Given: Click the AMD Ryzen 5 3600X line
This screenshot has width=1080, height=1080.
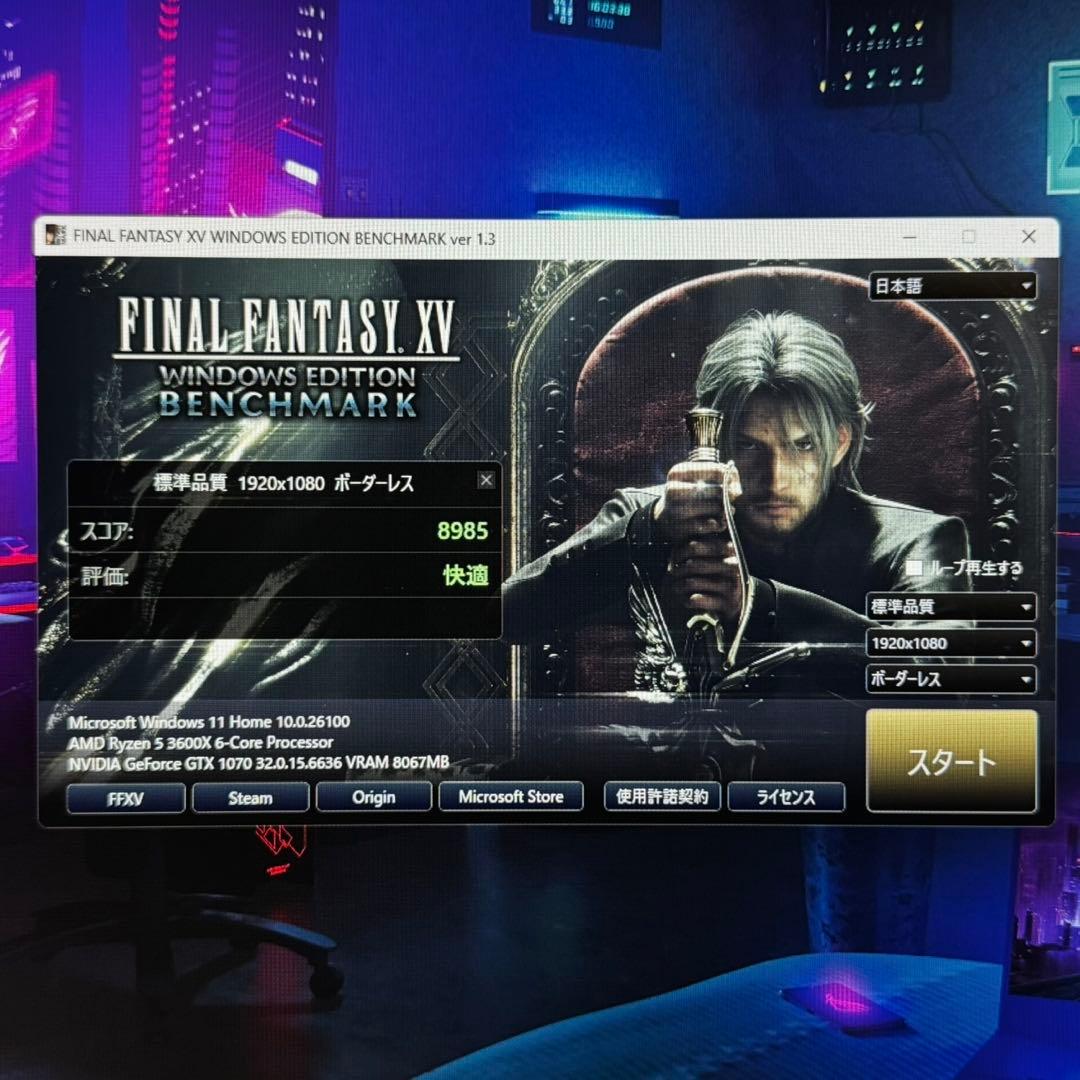Looking at the screenshot, I should coord(200,742).
